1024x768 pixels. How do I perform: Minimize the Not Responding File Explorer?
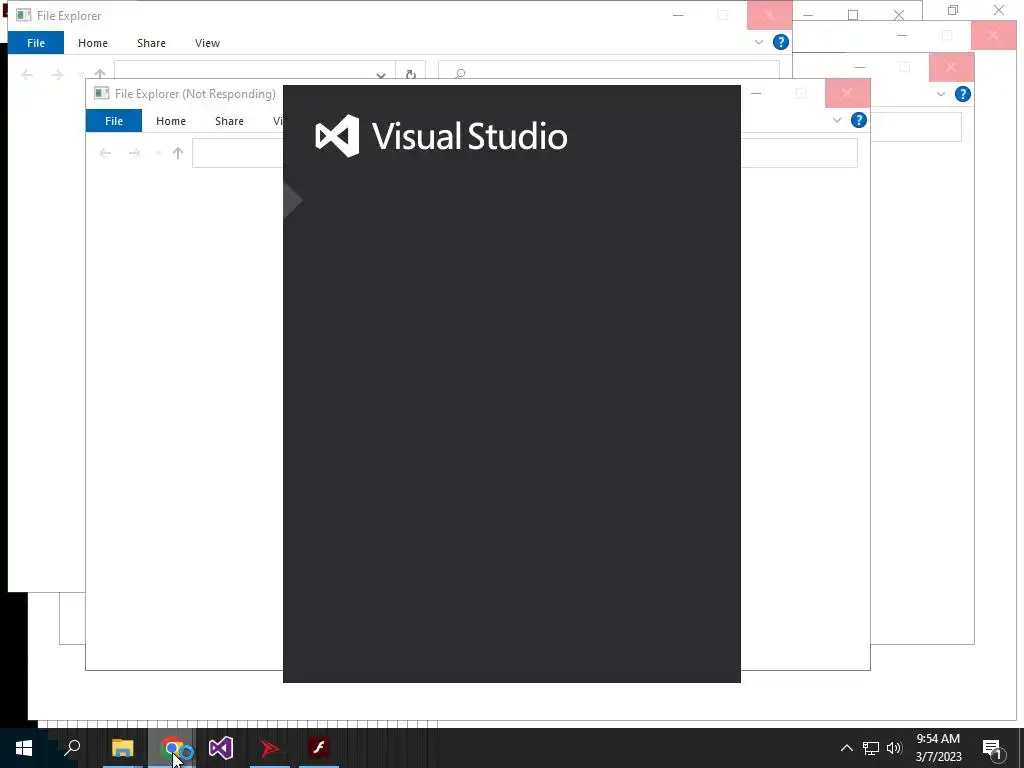756,93
